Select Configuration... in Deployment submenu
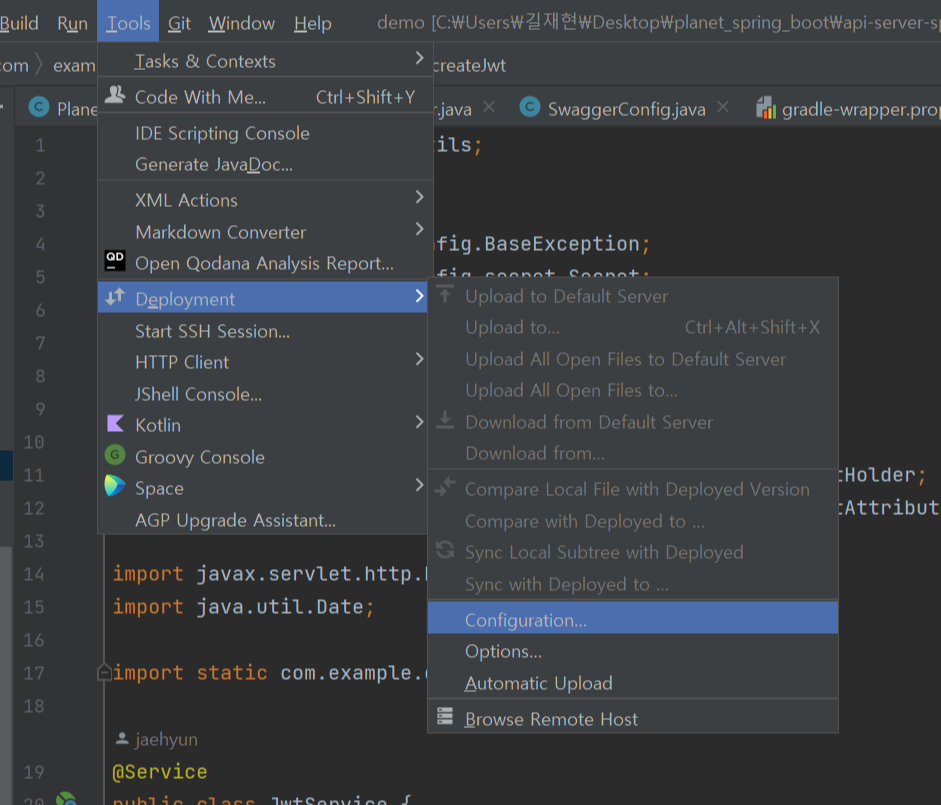Image resolution: width=941 pixels, height=805 pixels. click(633, 620)
